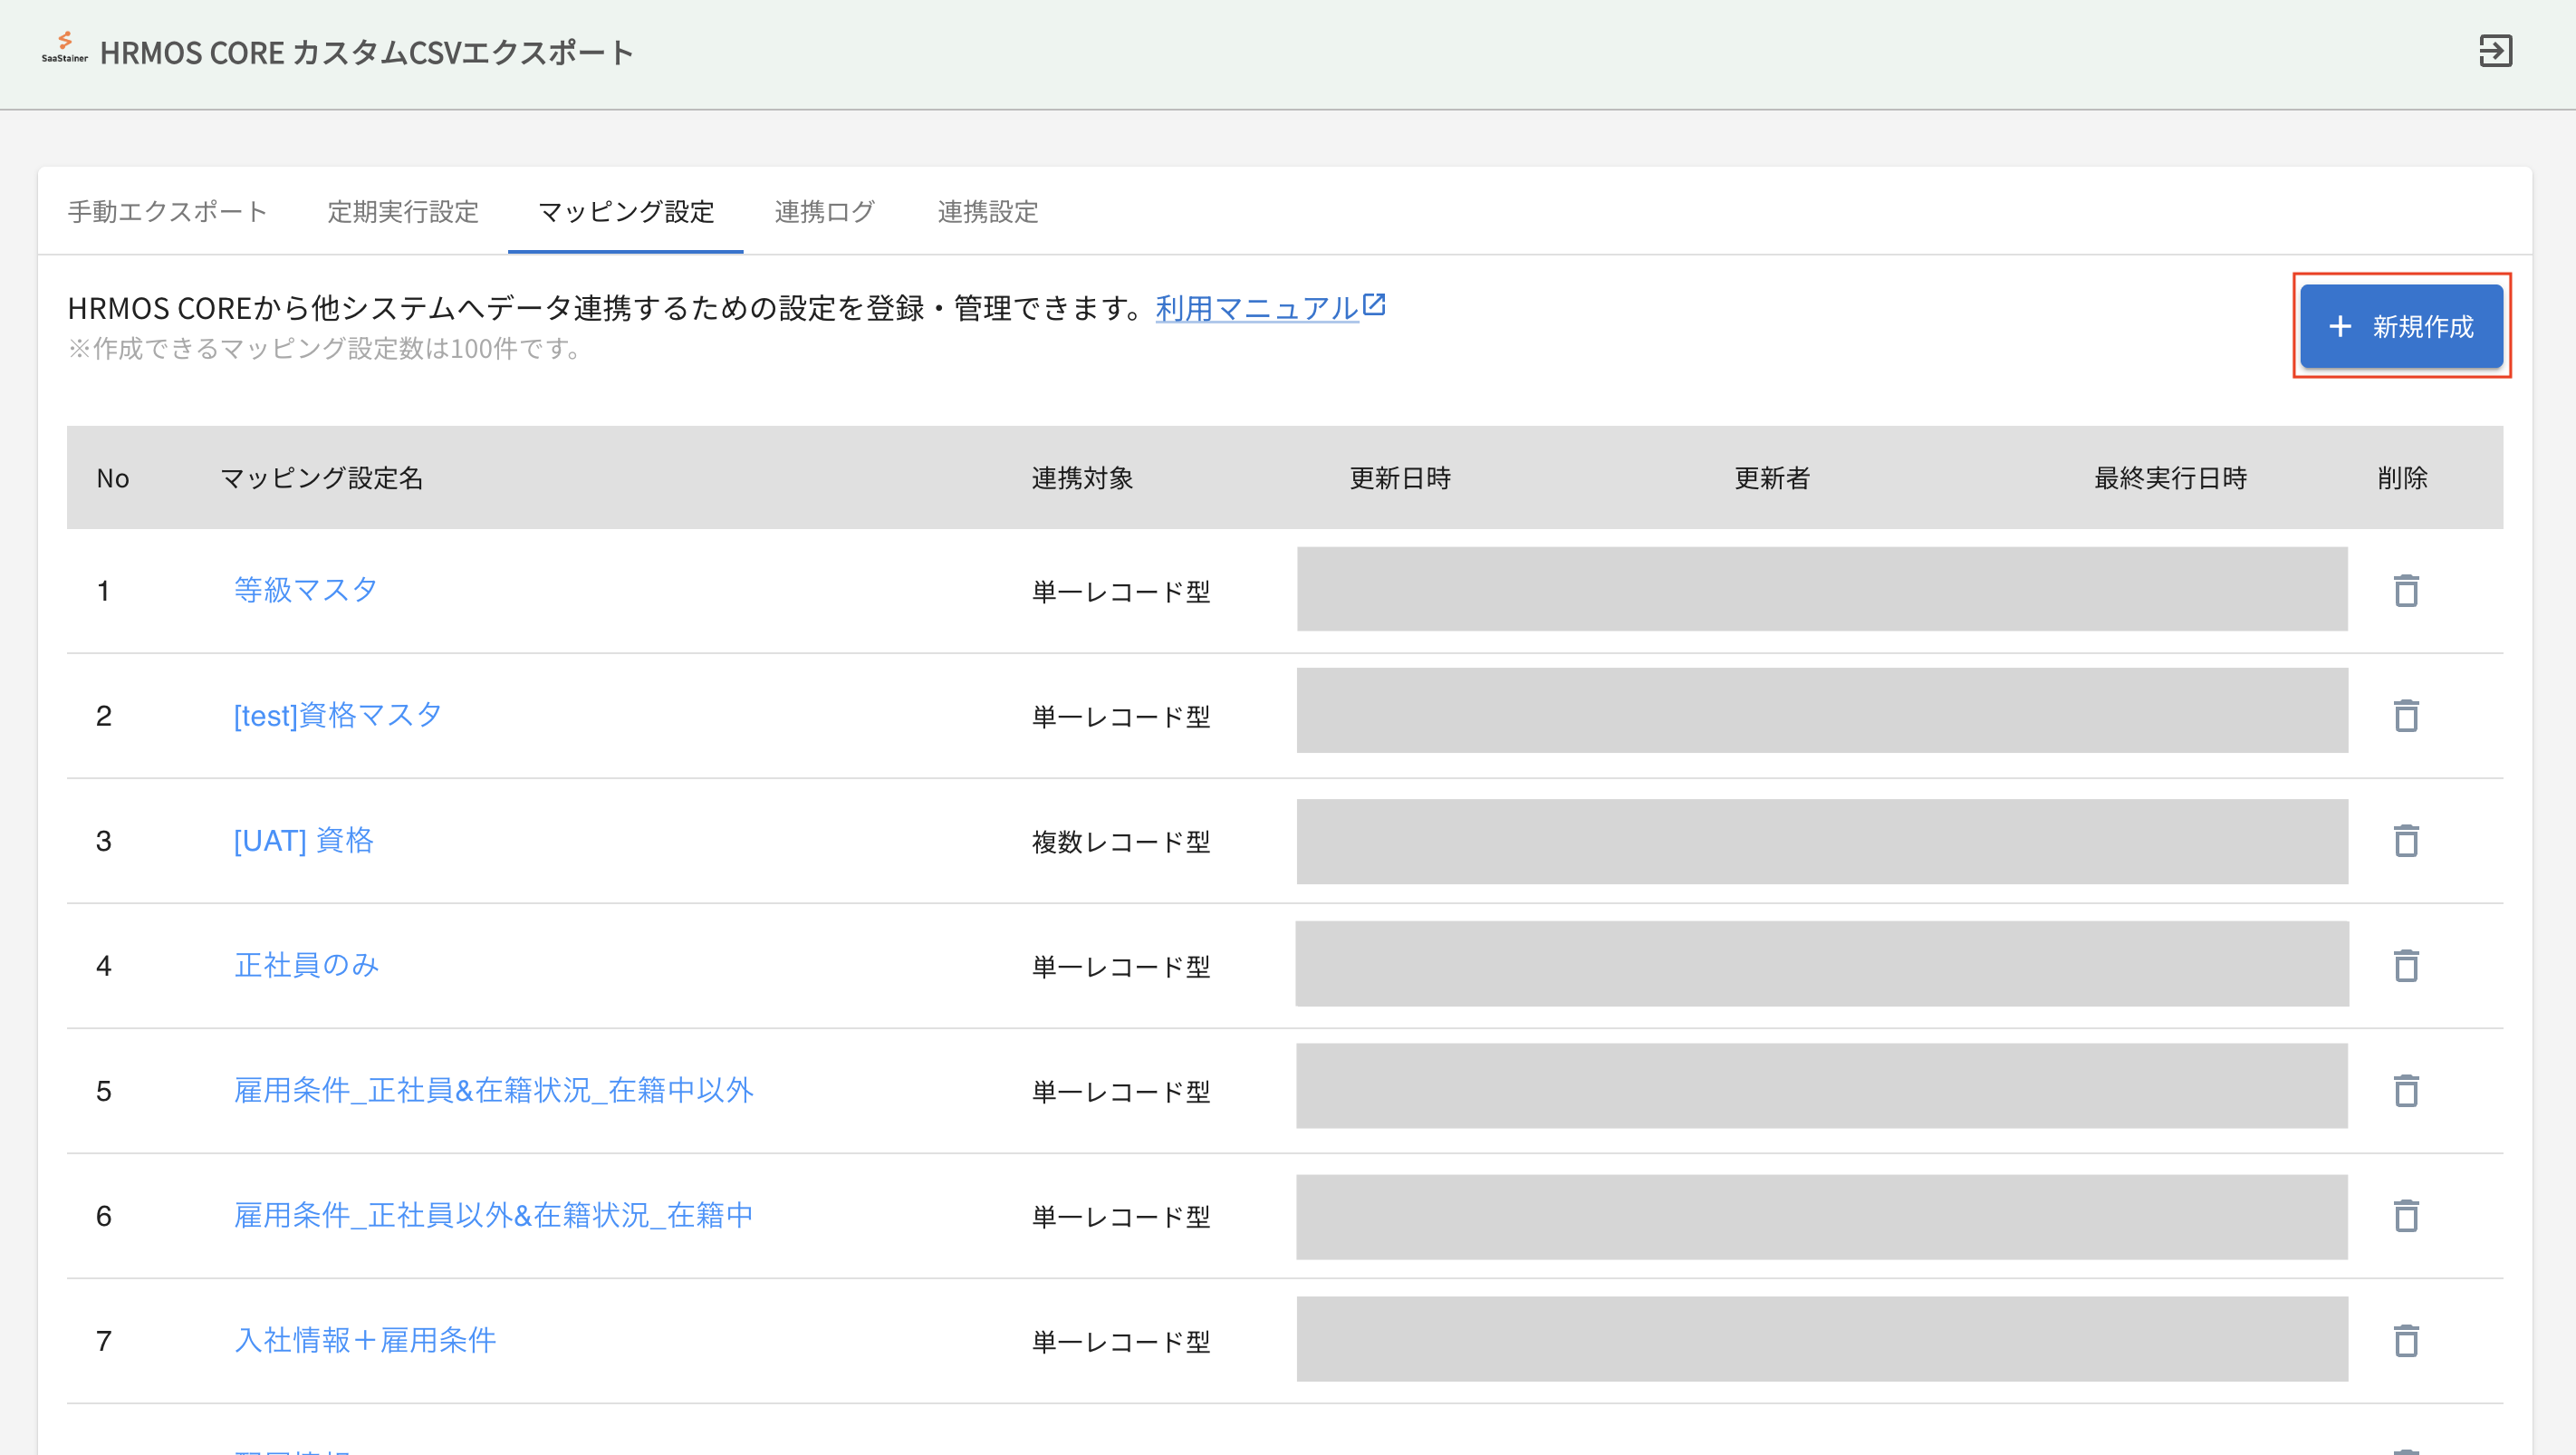Switch to 手動エクスポート tab
Image resolution: width=2576 pixels, height=1455 pixels.
pyautogui.click(x=167, y=212)
